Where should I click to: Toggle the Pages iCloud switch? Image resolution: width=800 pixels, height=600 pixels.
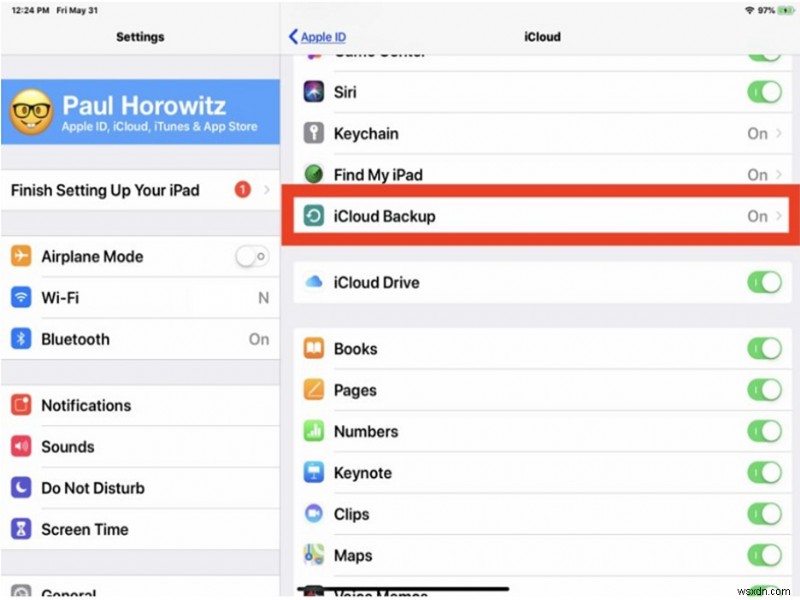pyautogui.click(x=764, y=390)
